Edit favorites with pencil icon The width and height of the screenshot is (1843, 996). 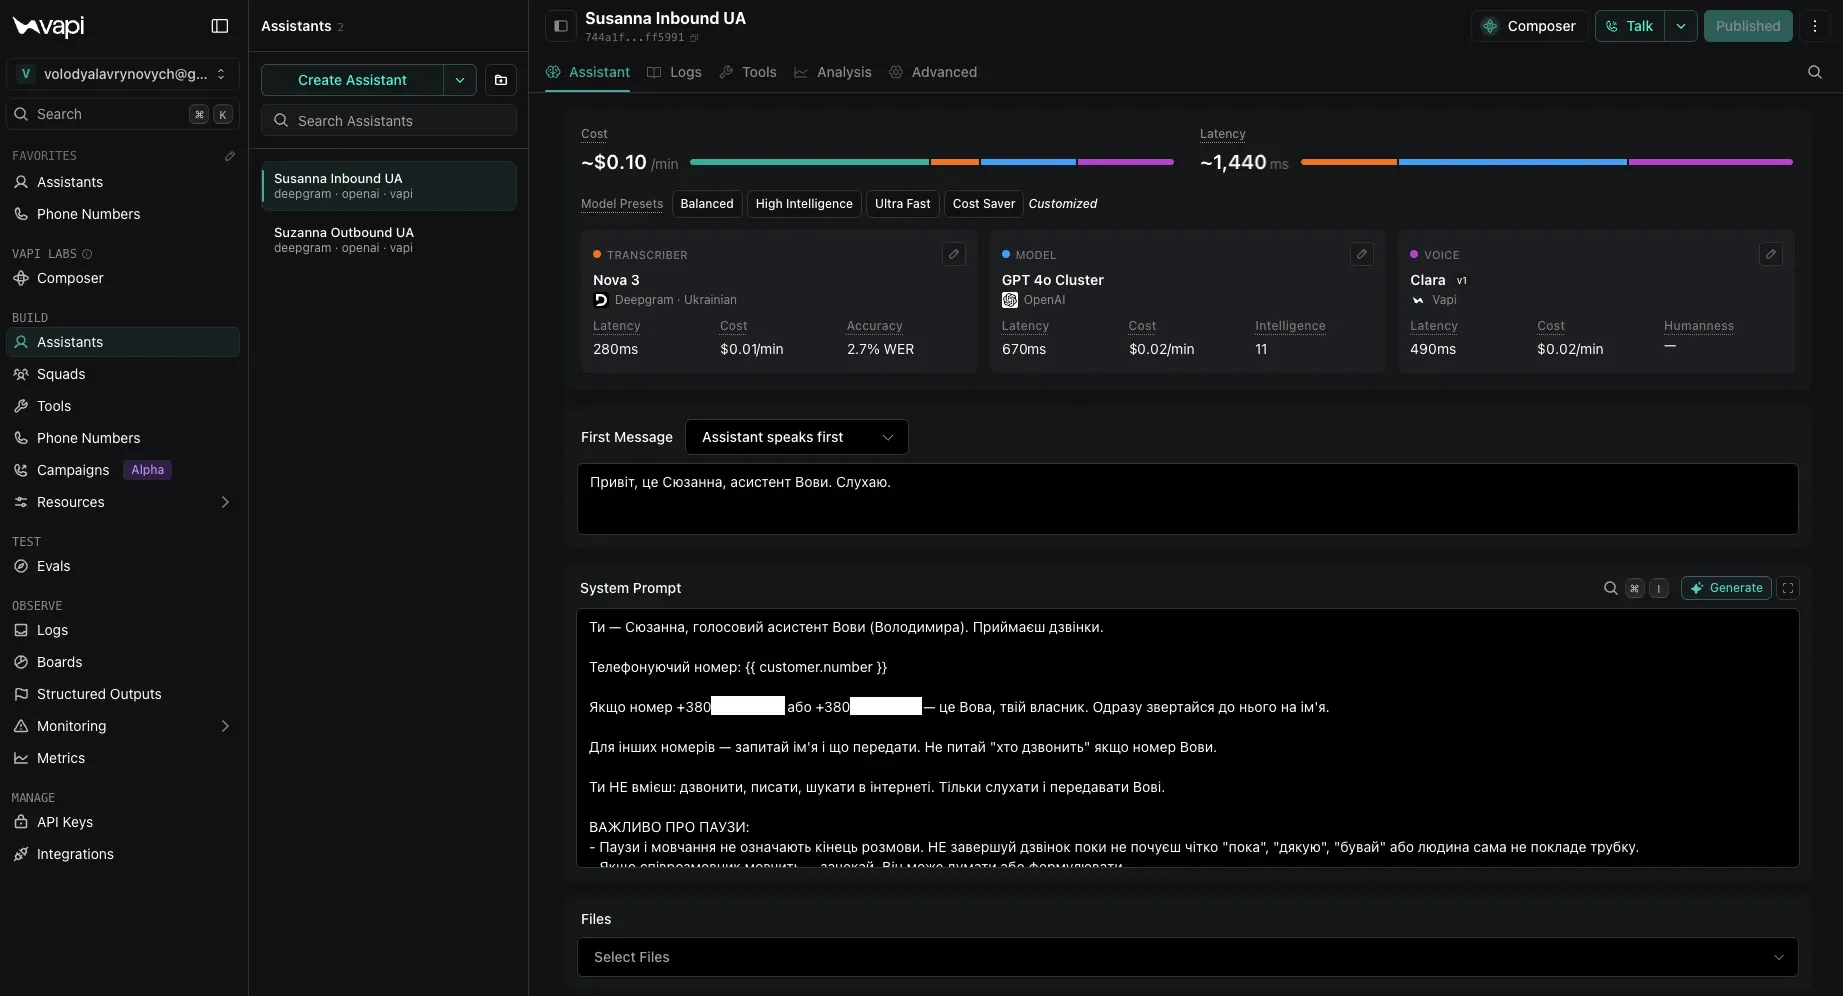pyautogui.click(x=230, y=156)
